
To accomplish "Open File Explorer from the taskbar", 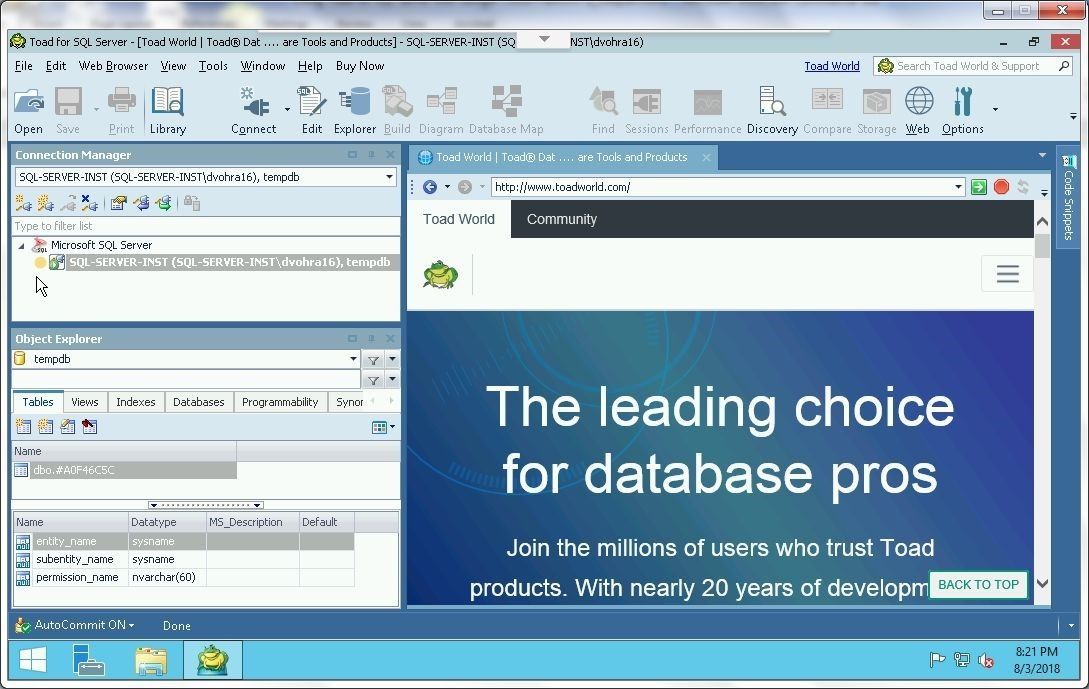I will coord(151,661).
